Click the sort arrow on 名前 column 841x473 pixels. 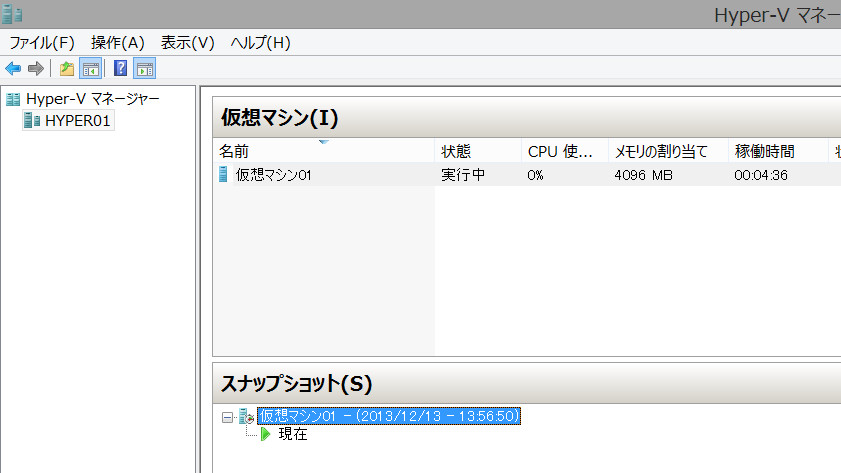[x=323, y=142]
